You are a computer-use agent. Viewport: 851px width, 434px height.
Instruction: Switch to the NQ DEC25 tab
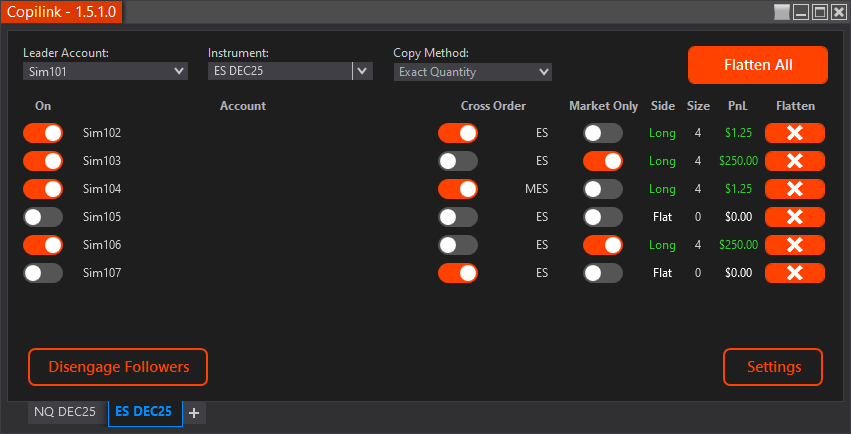tap(65, 412)
